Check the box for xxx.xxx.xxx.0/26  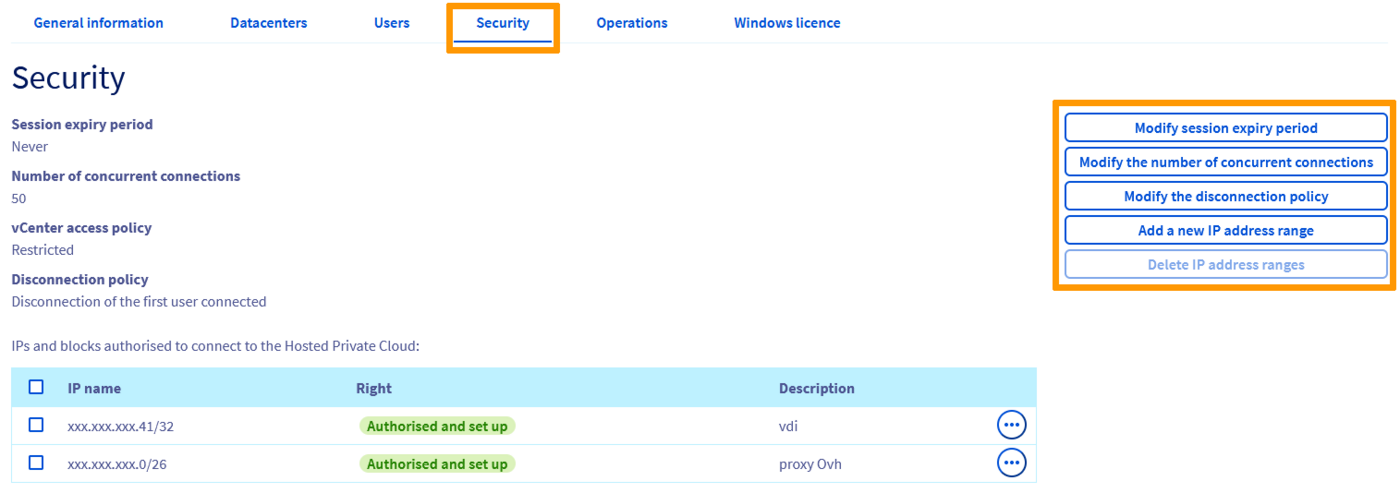point(36,463)
